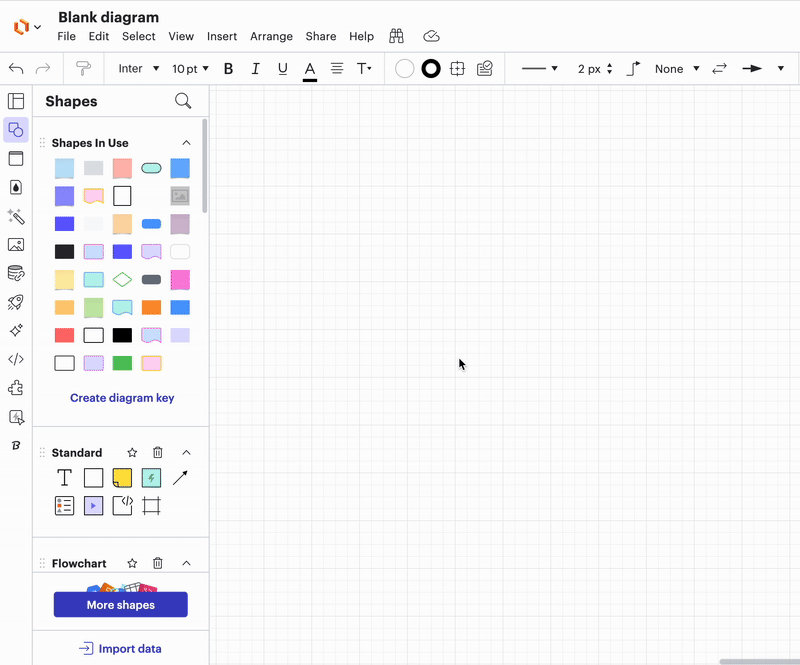Image resolution: width=800 pixels, height=665 pixels.
Task: Remove the Standard library with trash icon
Action: pos(158,453)
